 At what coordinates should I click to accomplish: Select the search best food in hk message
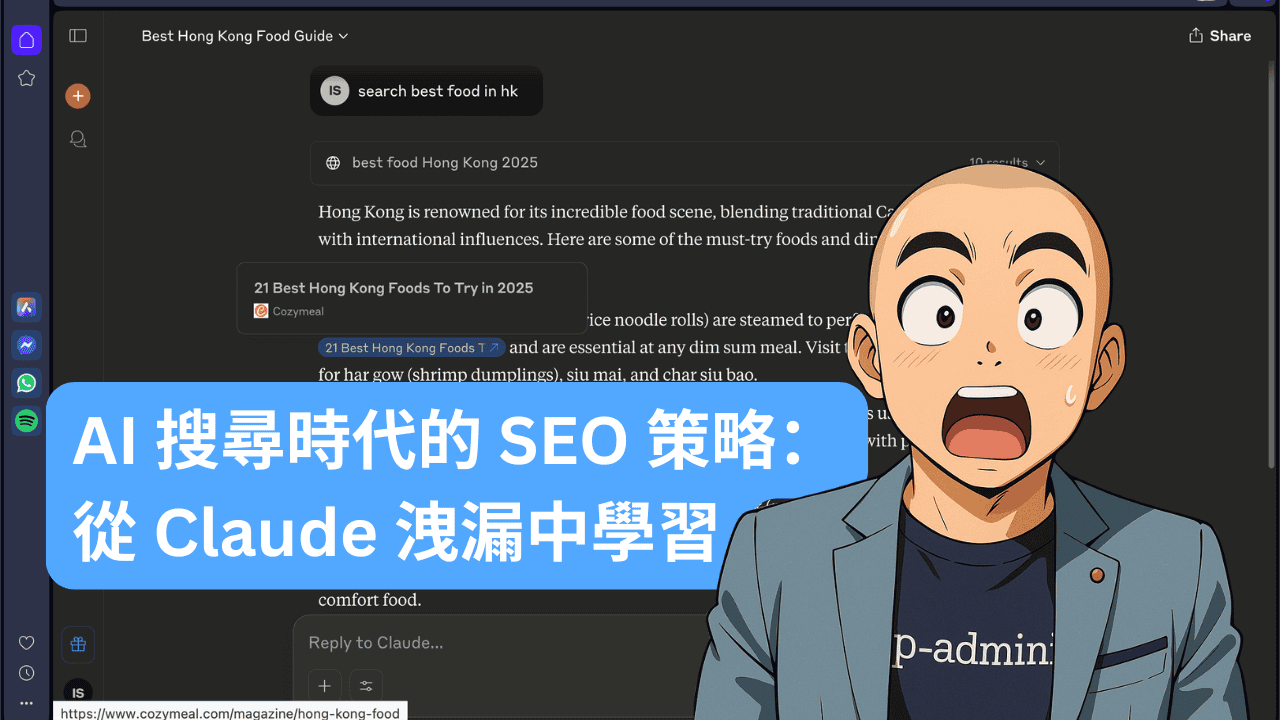[438, 91]
